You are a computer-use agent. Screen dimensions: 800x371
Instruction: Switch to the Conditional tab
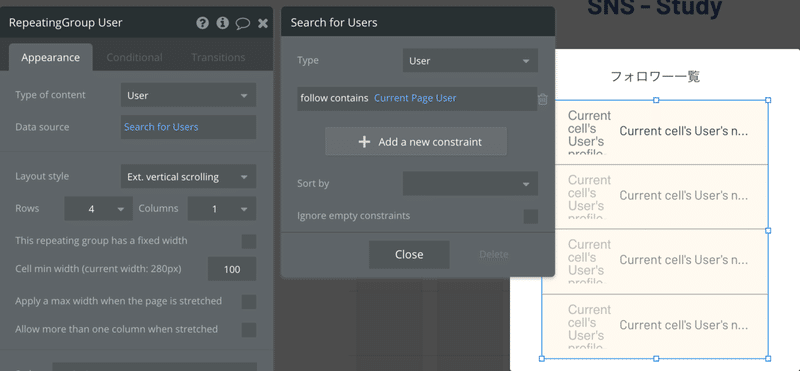click(134, 58)
